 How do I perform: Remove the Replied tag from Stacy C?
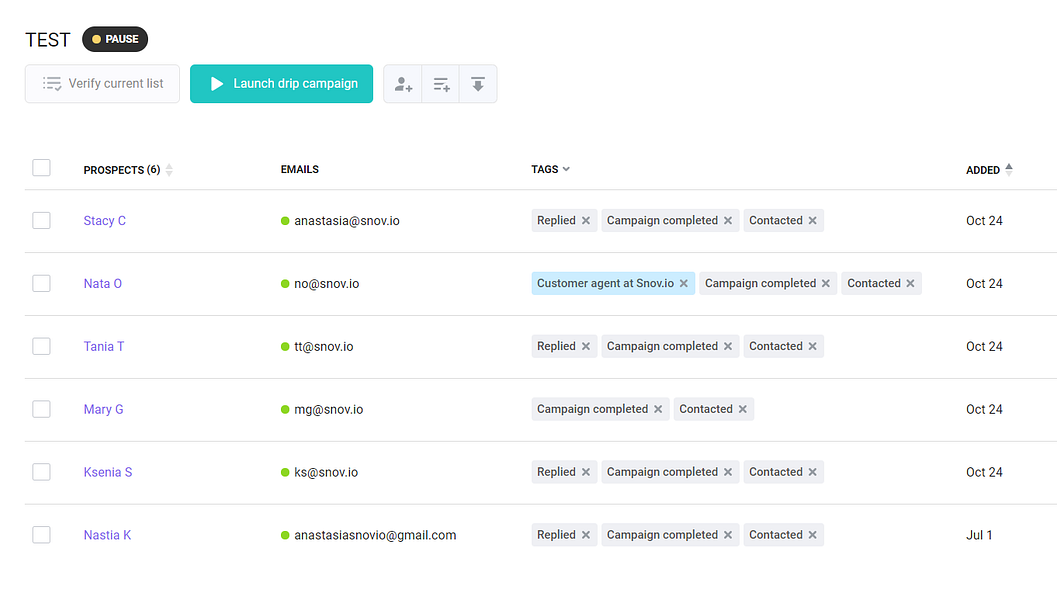tap(586, 221)
